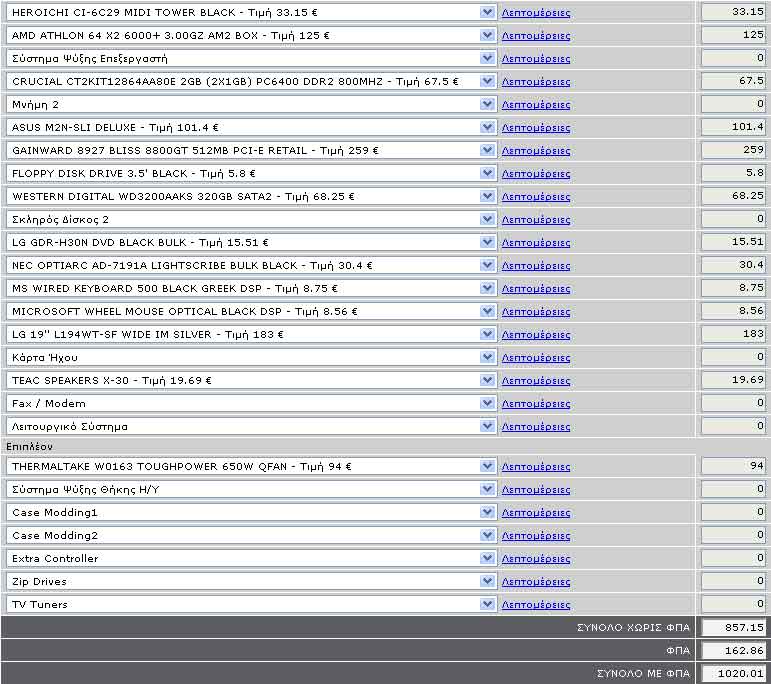Open Λεπτομέρειες link for Zip Drives row
This screenshot has height=684, width=771.
[x=536, y=582]
